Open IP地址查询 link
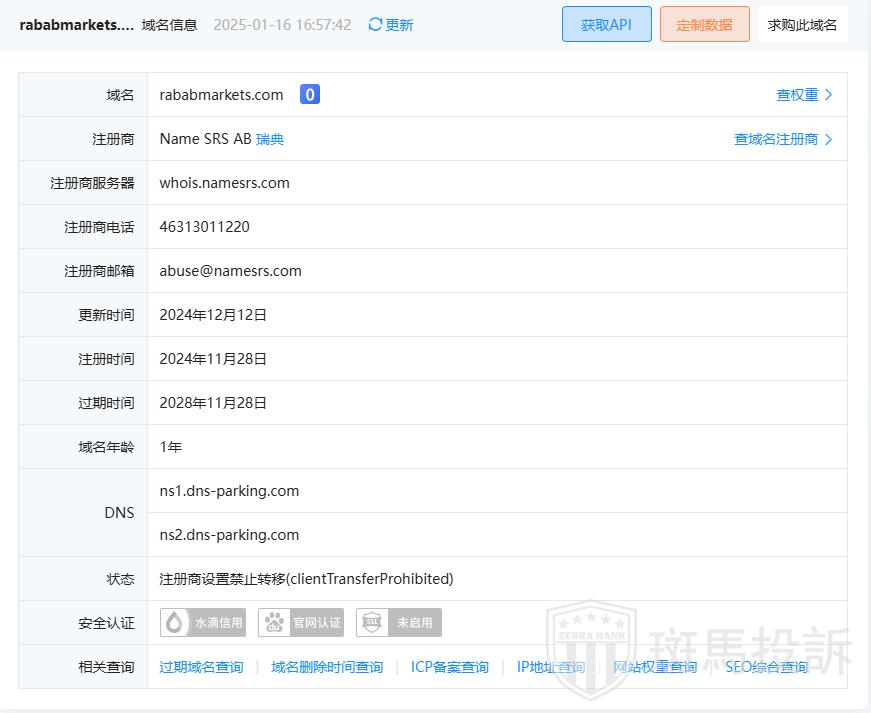 pos(551,667)
